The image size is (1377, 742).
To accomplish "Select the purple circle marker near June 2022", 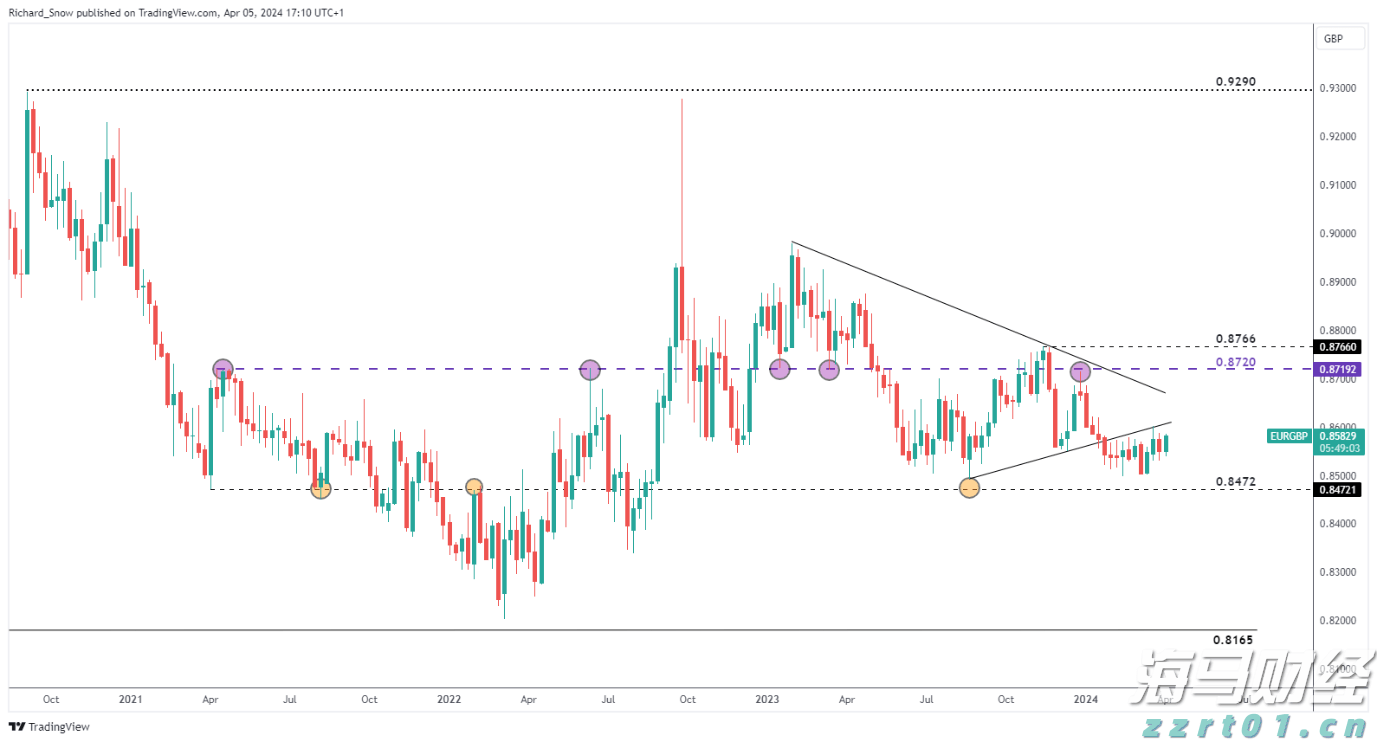I will point(590,370).
